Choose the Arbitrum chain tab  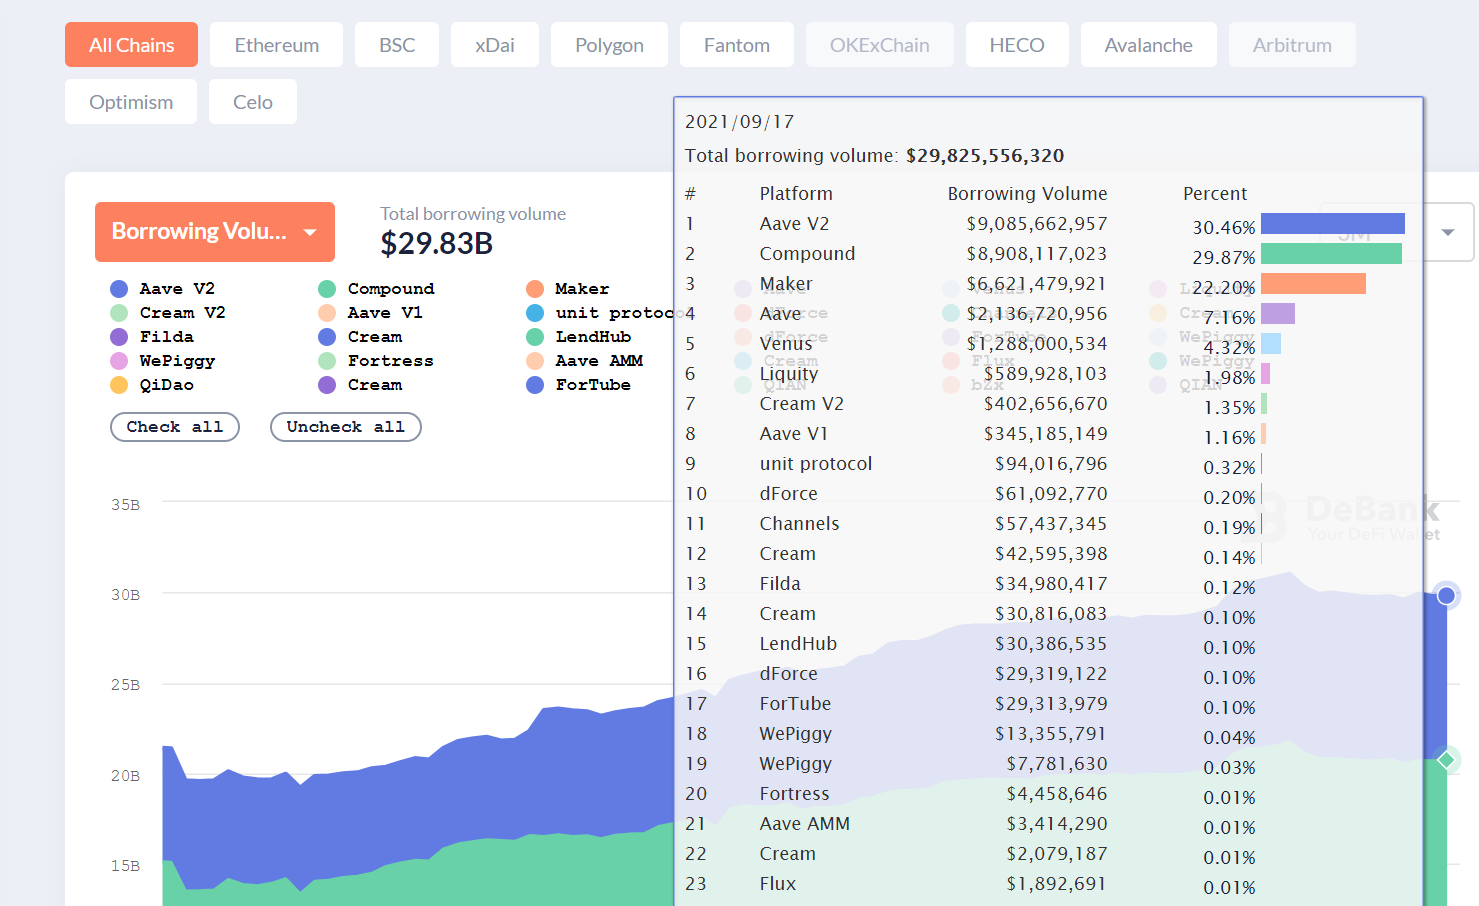[1292, 45]
